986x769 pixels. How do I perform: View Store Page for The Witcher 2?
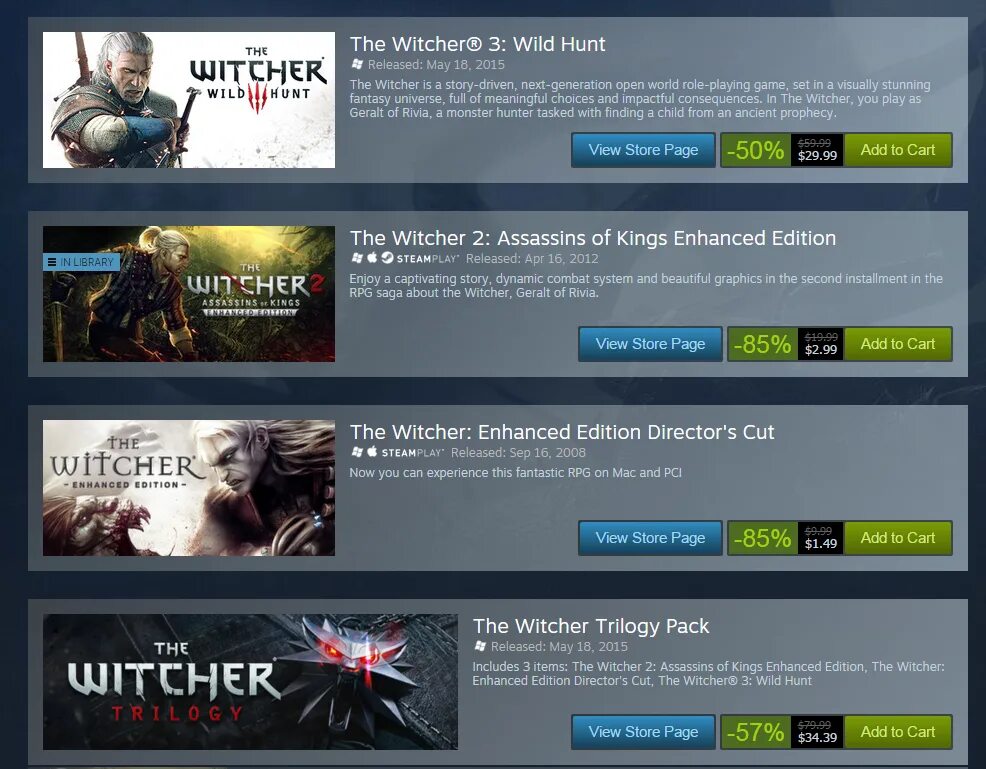point(650,344)
